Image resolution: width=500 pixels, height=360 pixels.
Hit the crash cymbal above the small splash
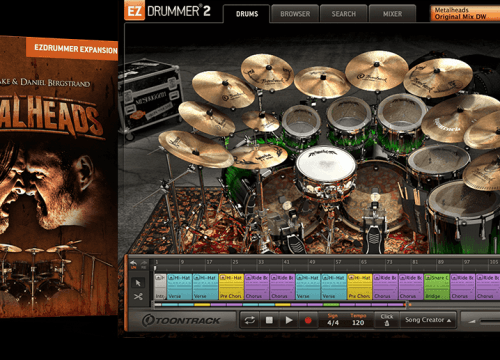coord(267,72)
